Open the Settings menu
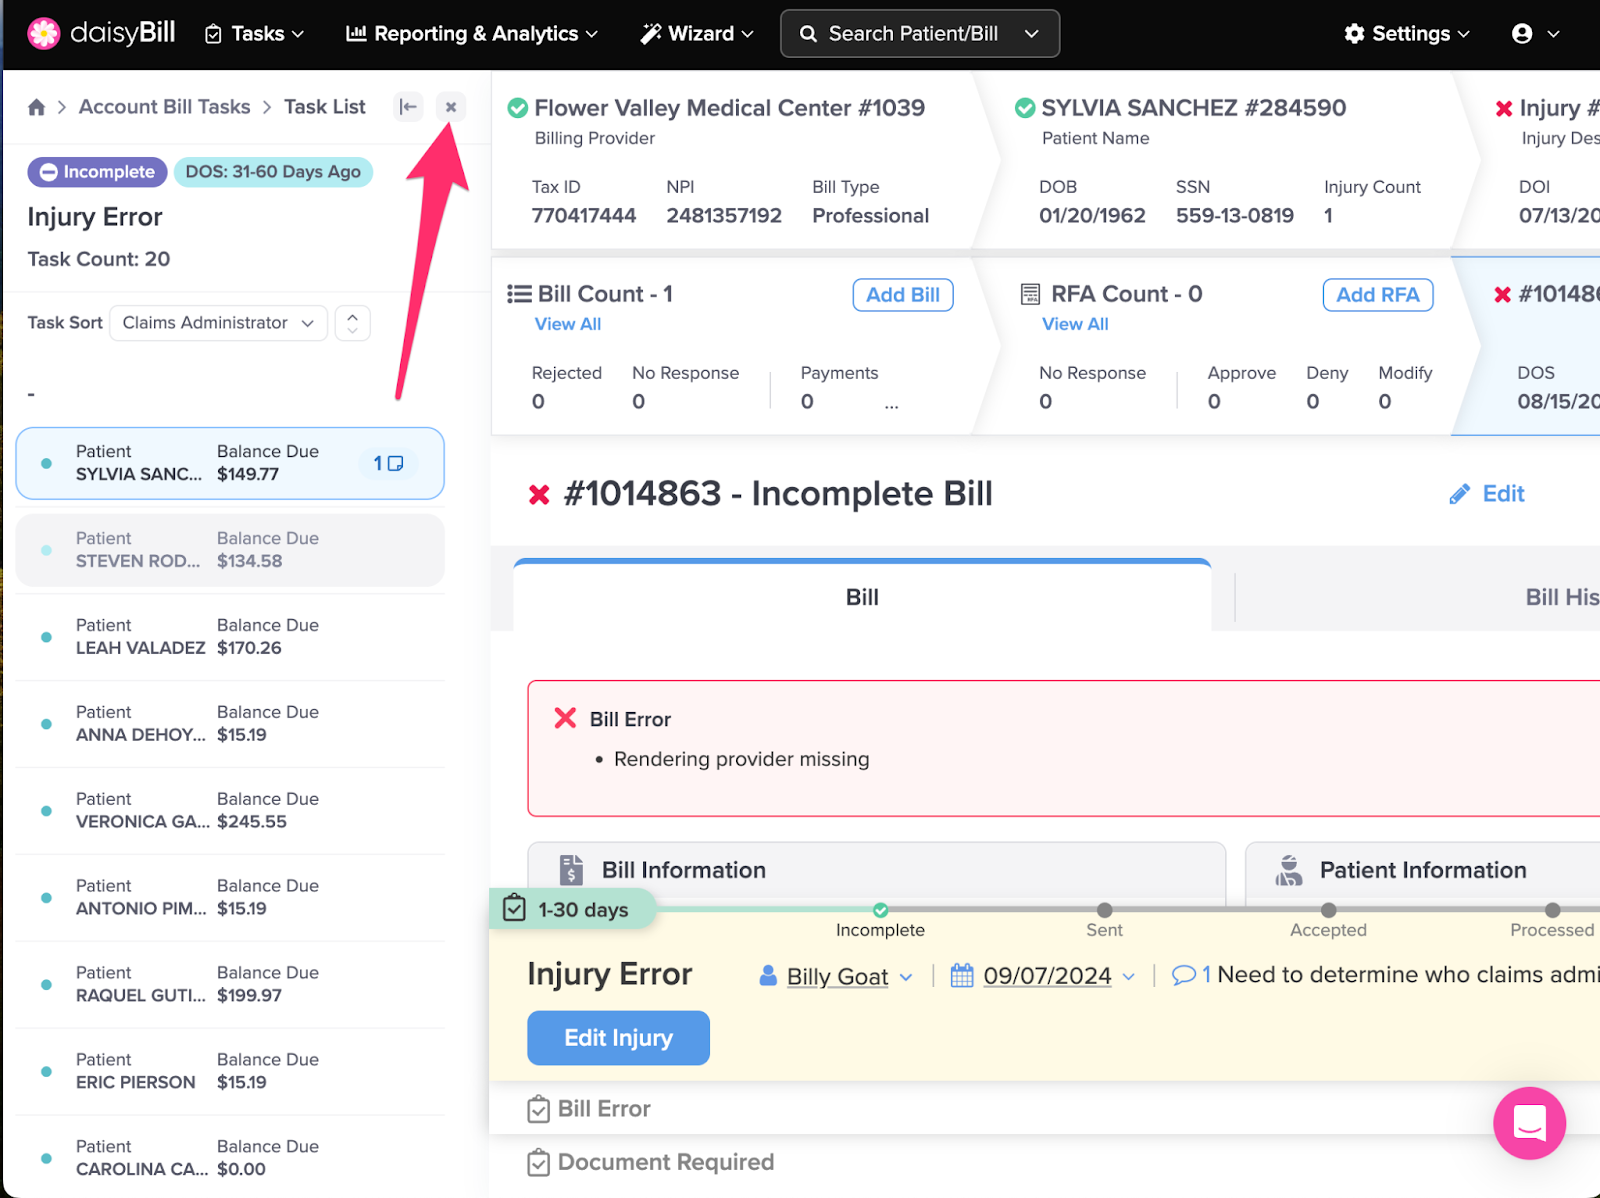This screenshot has width=1600, height=1198. click(1407, 34)
